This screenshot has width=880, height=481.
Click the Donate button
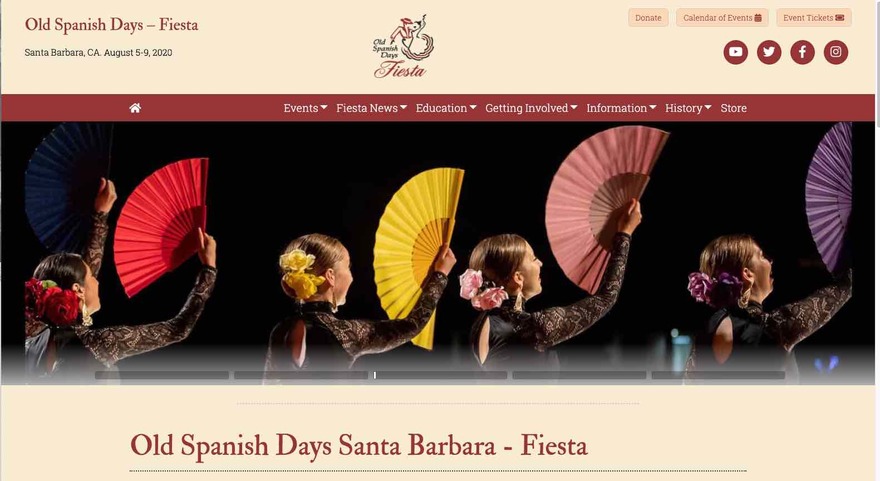coord(648,18)
